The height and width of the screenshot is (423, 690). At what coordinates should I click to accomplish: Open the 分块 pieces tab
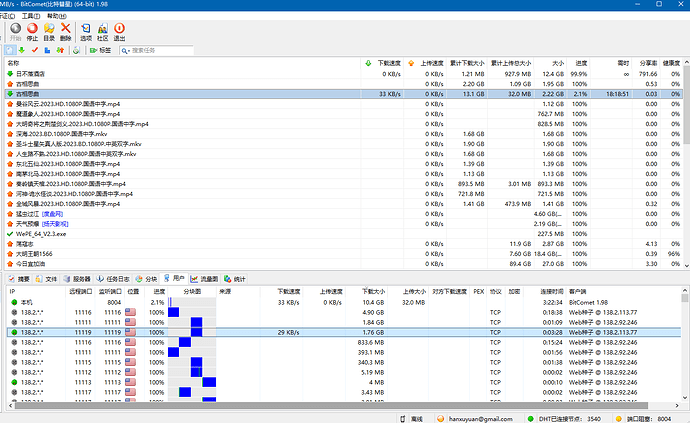tap(146, 279)
